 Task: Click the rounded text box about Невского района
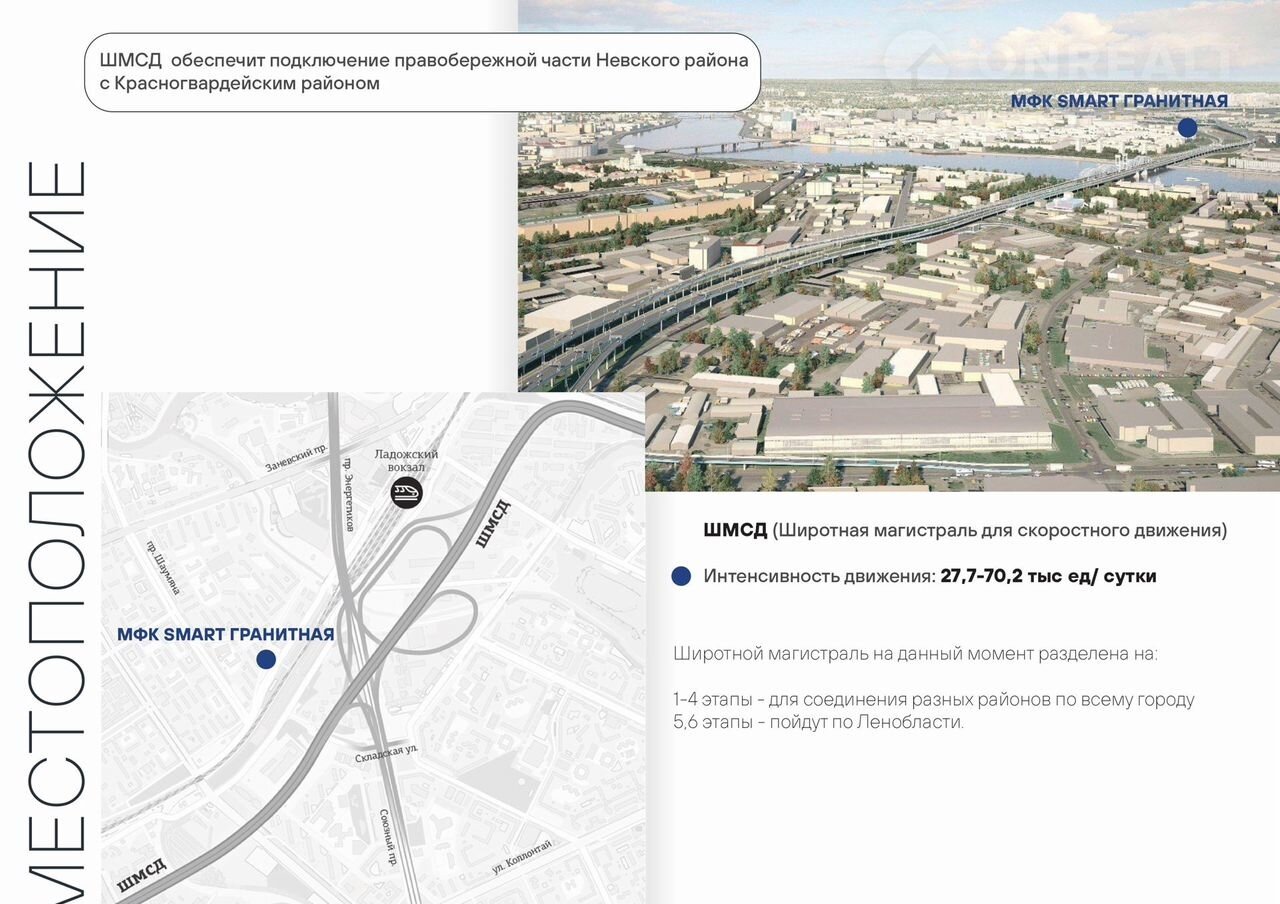coord(422,72)
